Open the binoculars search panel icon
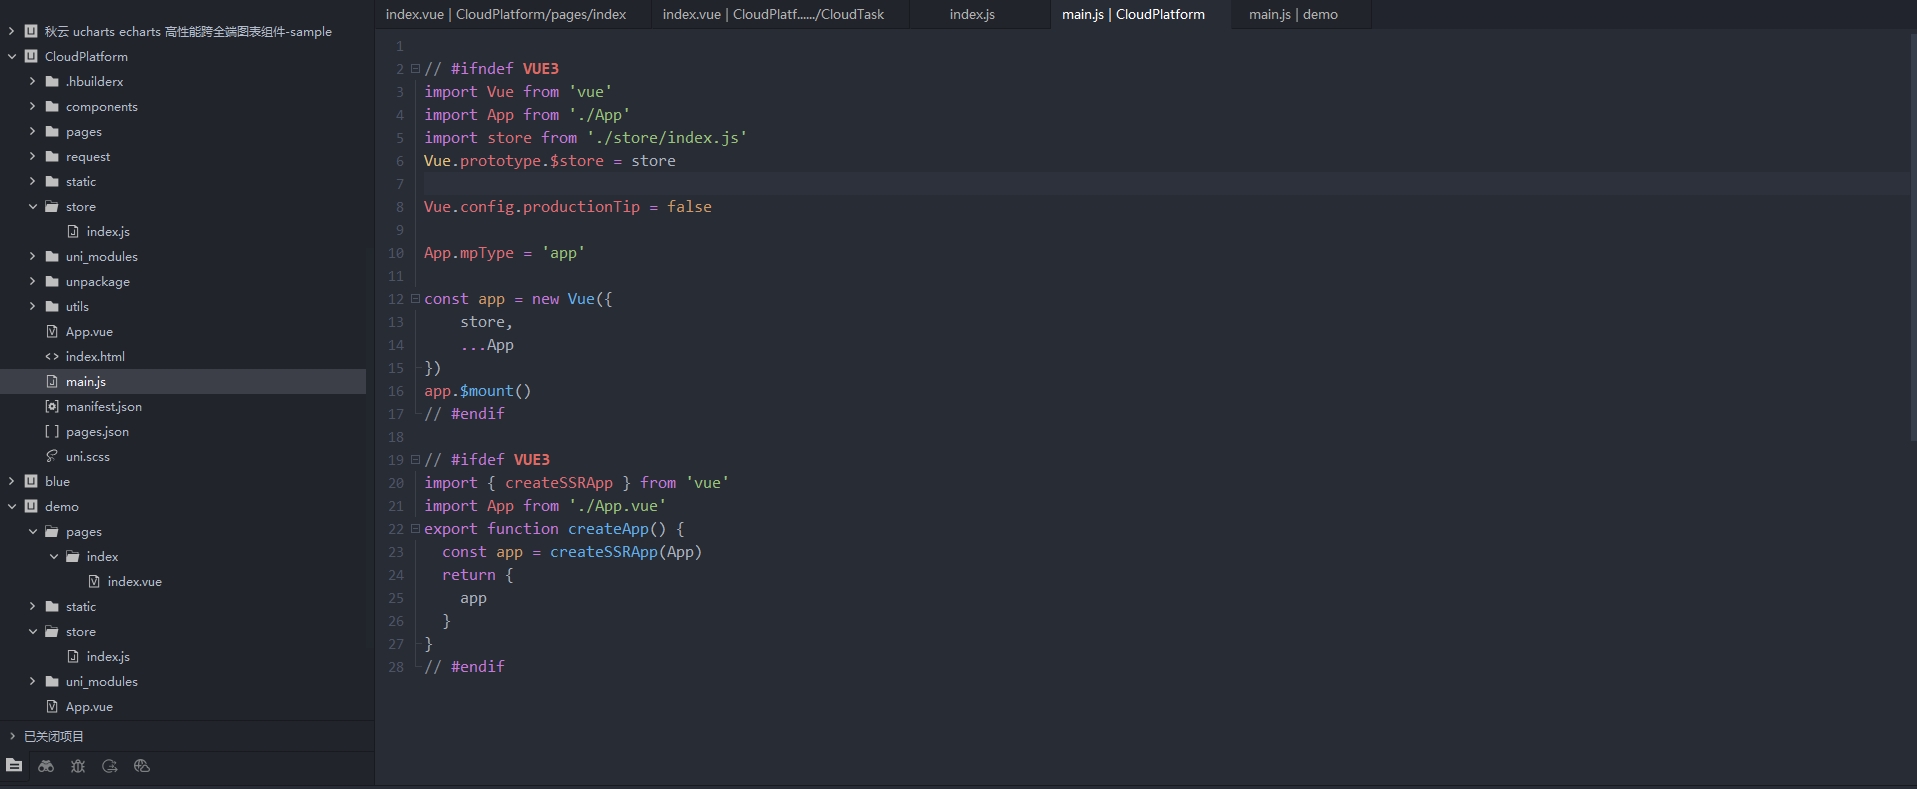This screenshot has width=1917, height=789. [46, 766]
